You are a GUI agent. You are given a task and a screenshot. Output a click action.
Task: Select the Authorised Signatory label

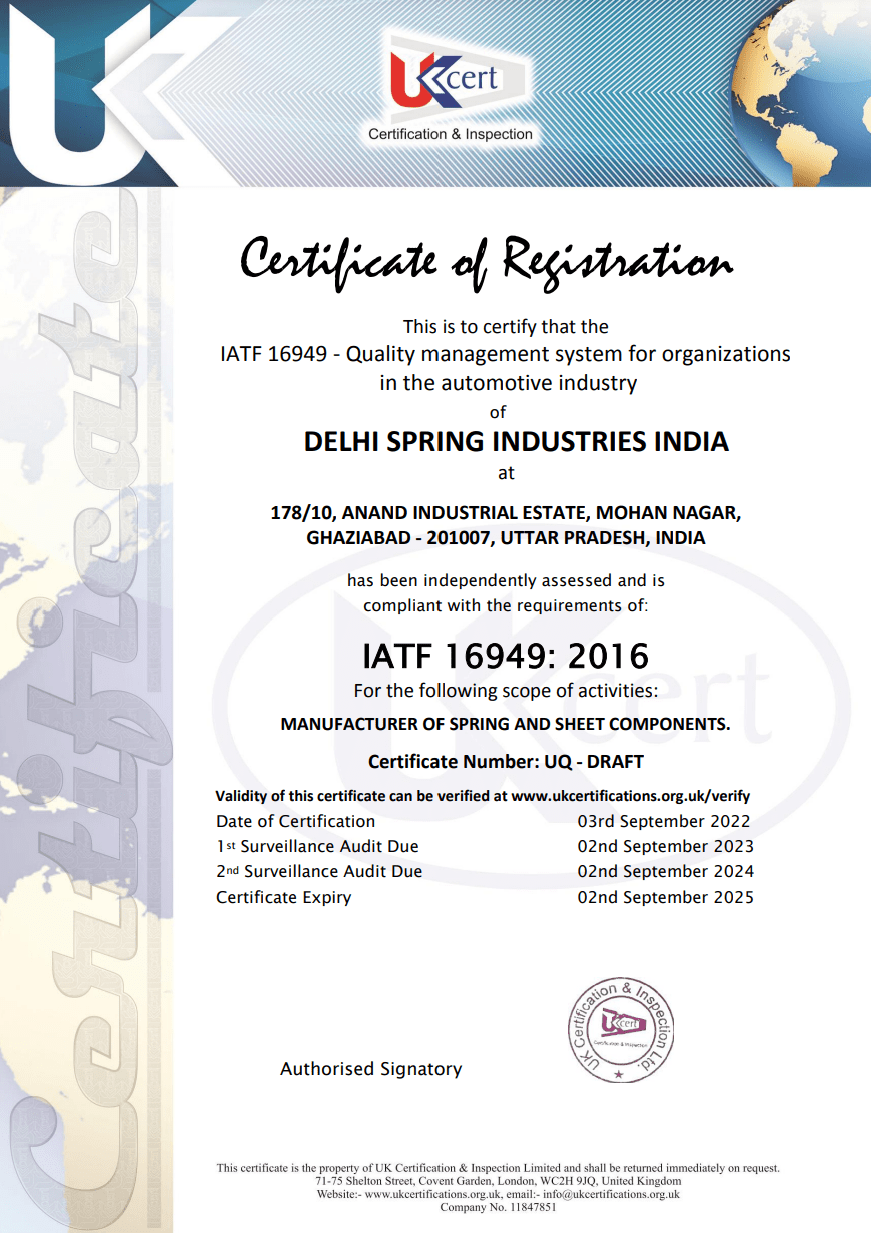point(371,1069)
